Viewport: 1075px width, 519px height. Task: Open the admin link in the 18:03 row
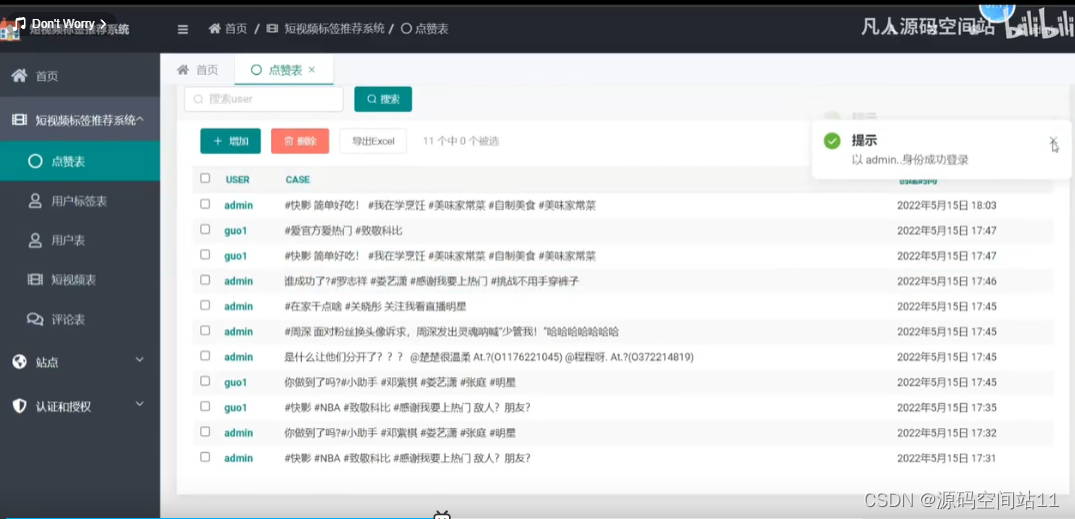[239, 205]
